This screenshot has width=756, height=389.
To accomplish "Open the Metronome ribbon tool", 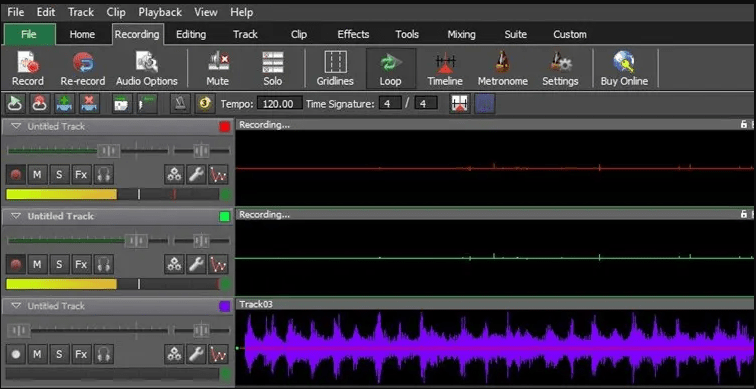I will pyautogui.click(x=502, y=68).
